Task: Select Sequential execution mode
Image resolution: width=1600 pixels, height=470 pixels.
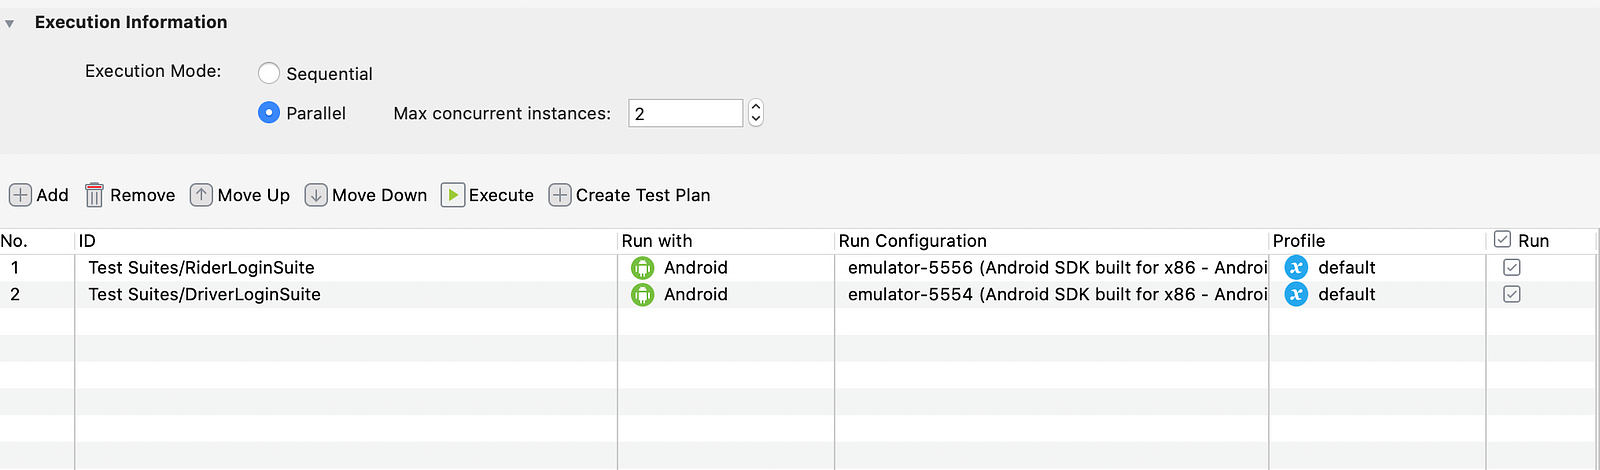Action: pos(269,73)
